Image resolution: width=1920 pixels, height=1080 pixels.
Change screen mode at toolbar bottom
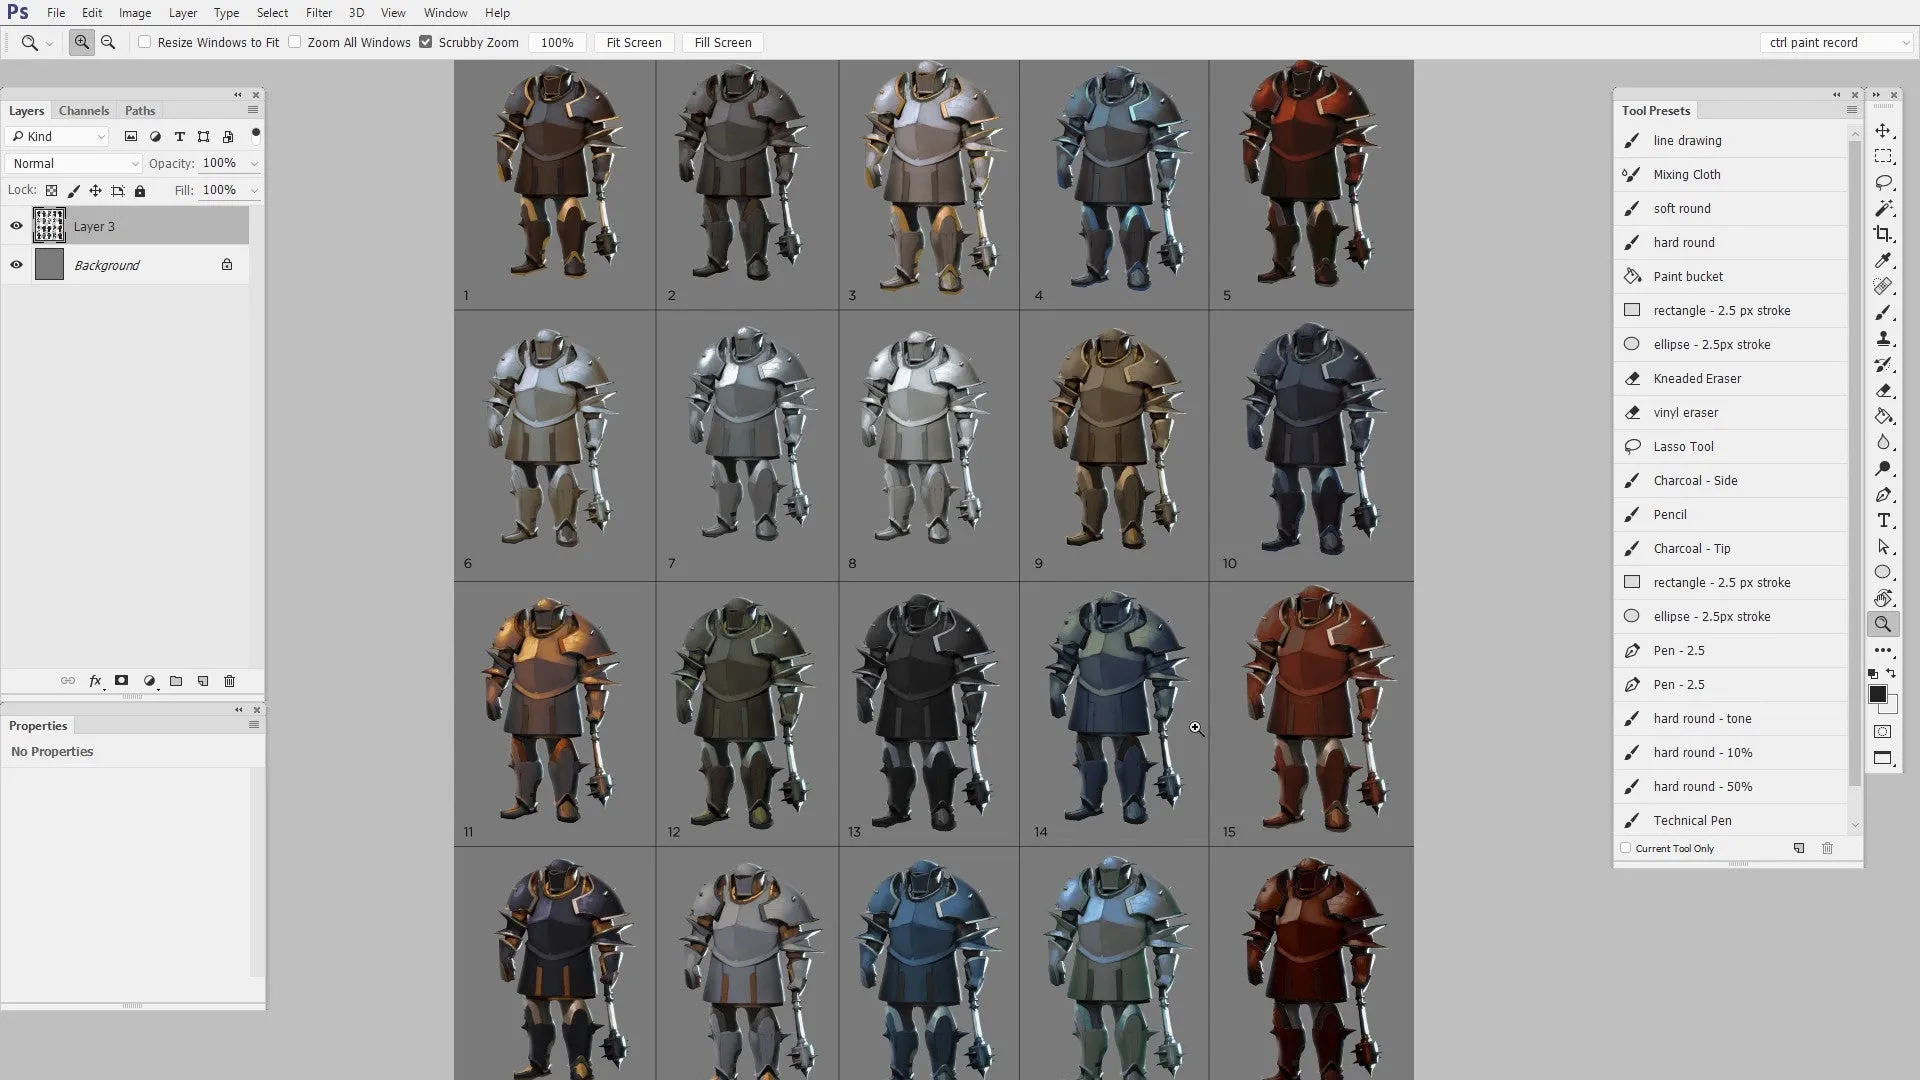1883,758
